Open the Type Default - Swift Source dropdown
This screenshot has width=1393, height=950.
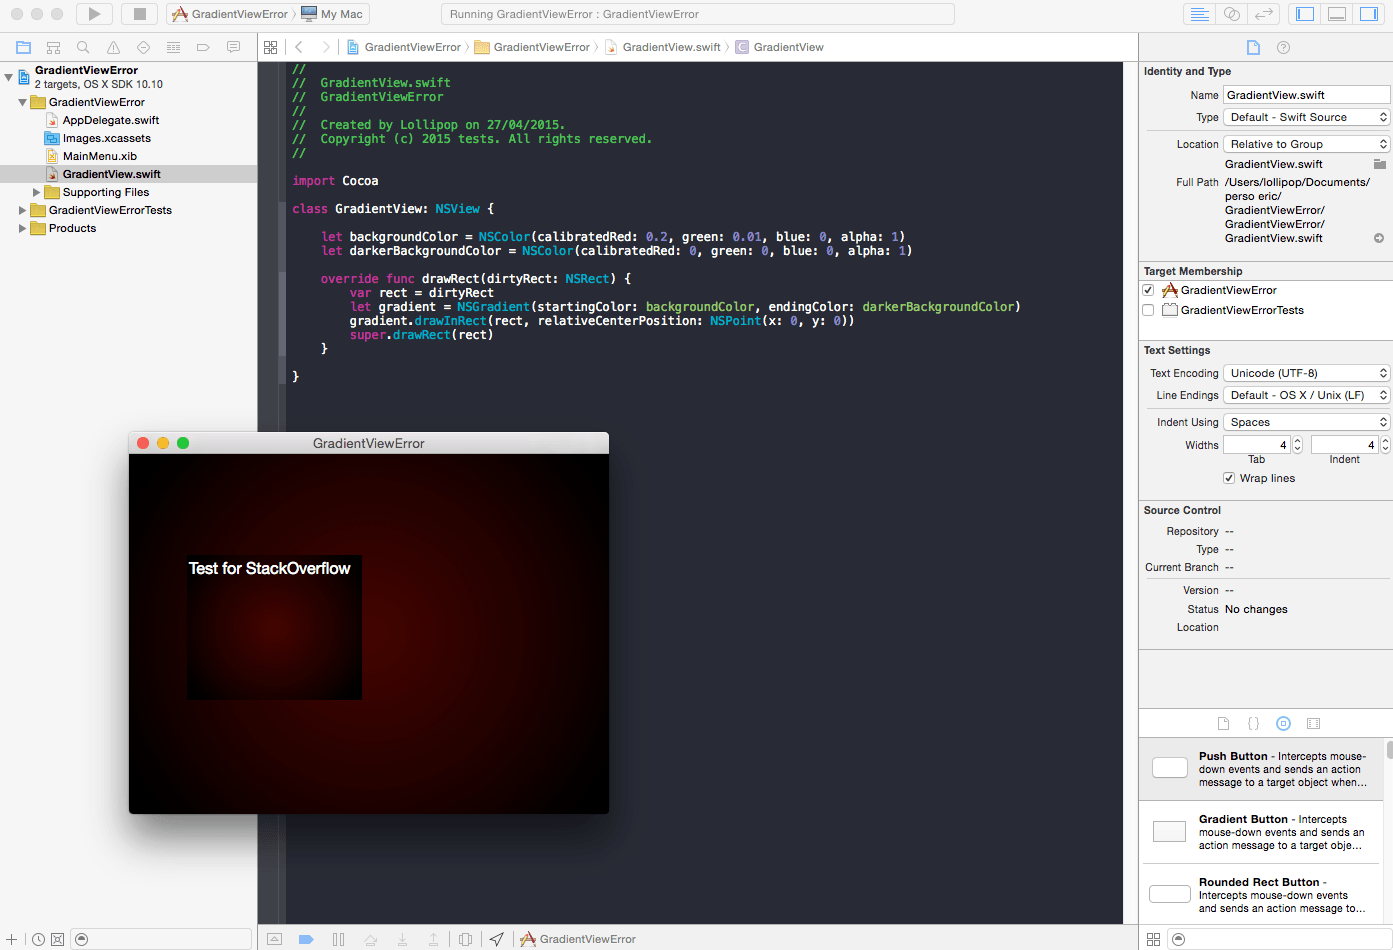tap(1307, 117)
